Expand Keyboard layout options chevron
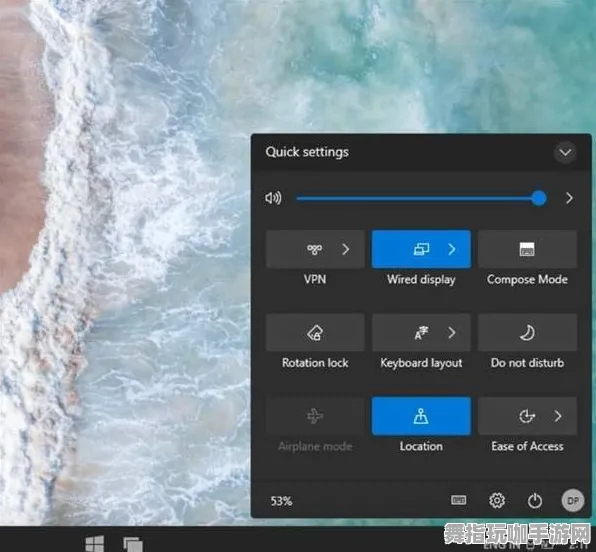The height and width of the screenshot is (552, 596). point(452,333)
